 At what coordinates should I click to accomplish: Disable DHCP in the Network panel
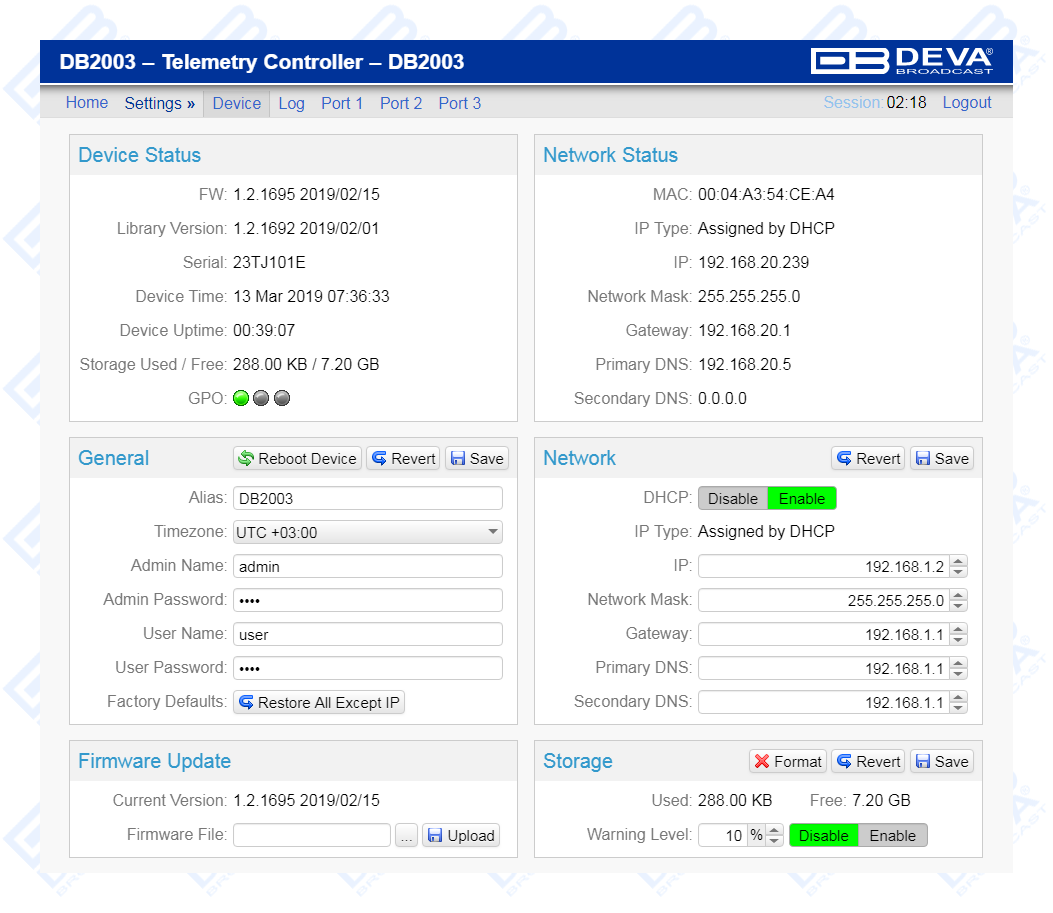(x=732, y=498)
